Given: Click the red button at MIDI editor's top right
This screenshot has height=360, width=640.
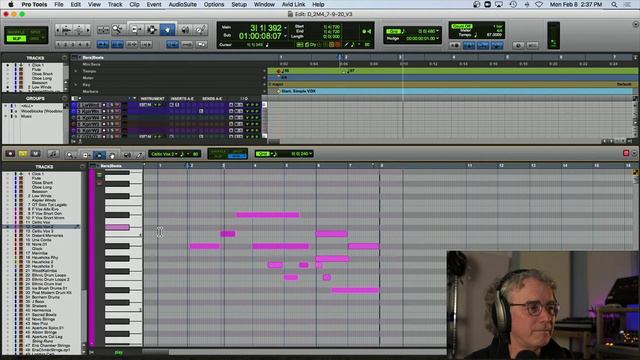Looking at the screenshot, I should click(x=626, y=153).
